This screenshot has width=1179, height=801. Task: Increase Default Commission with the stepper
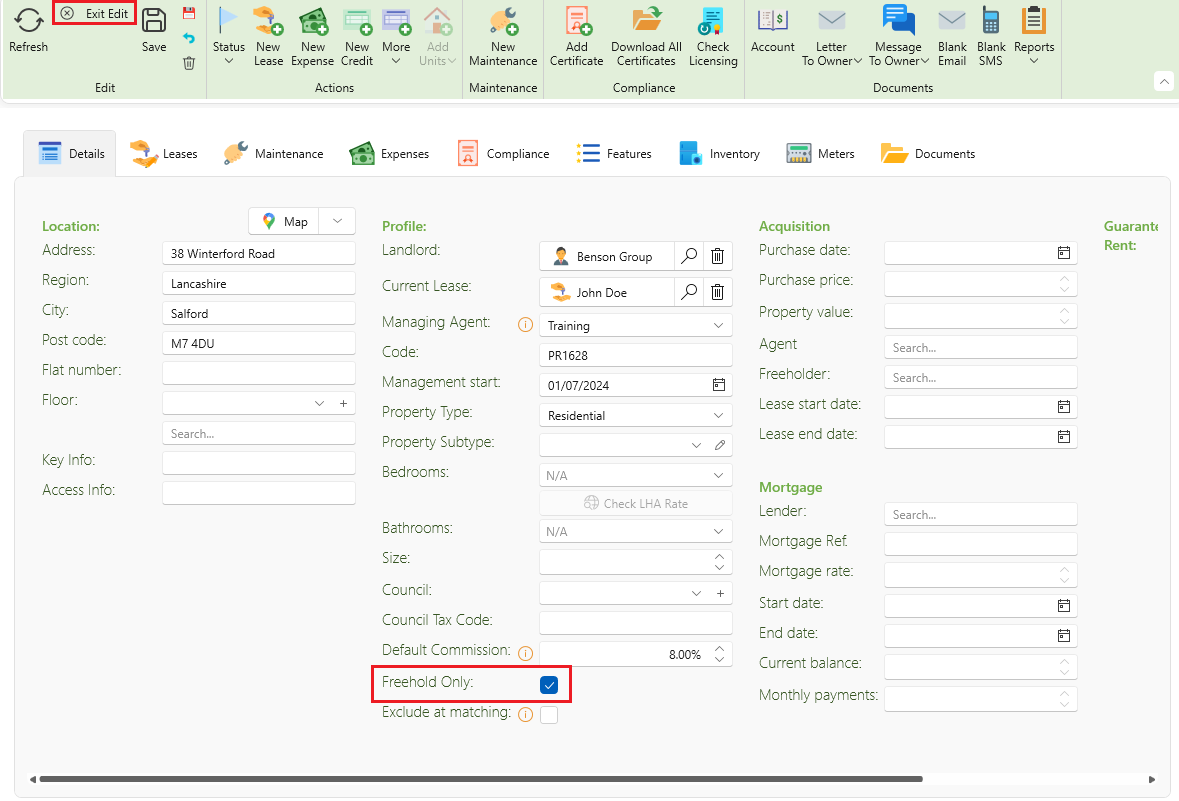[x=719, y=648]
